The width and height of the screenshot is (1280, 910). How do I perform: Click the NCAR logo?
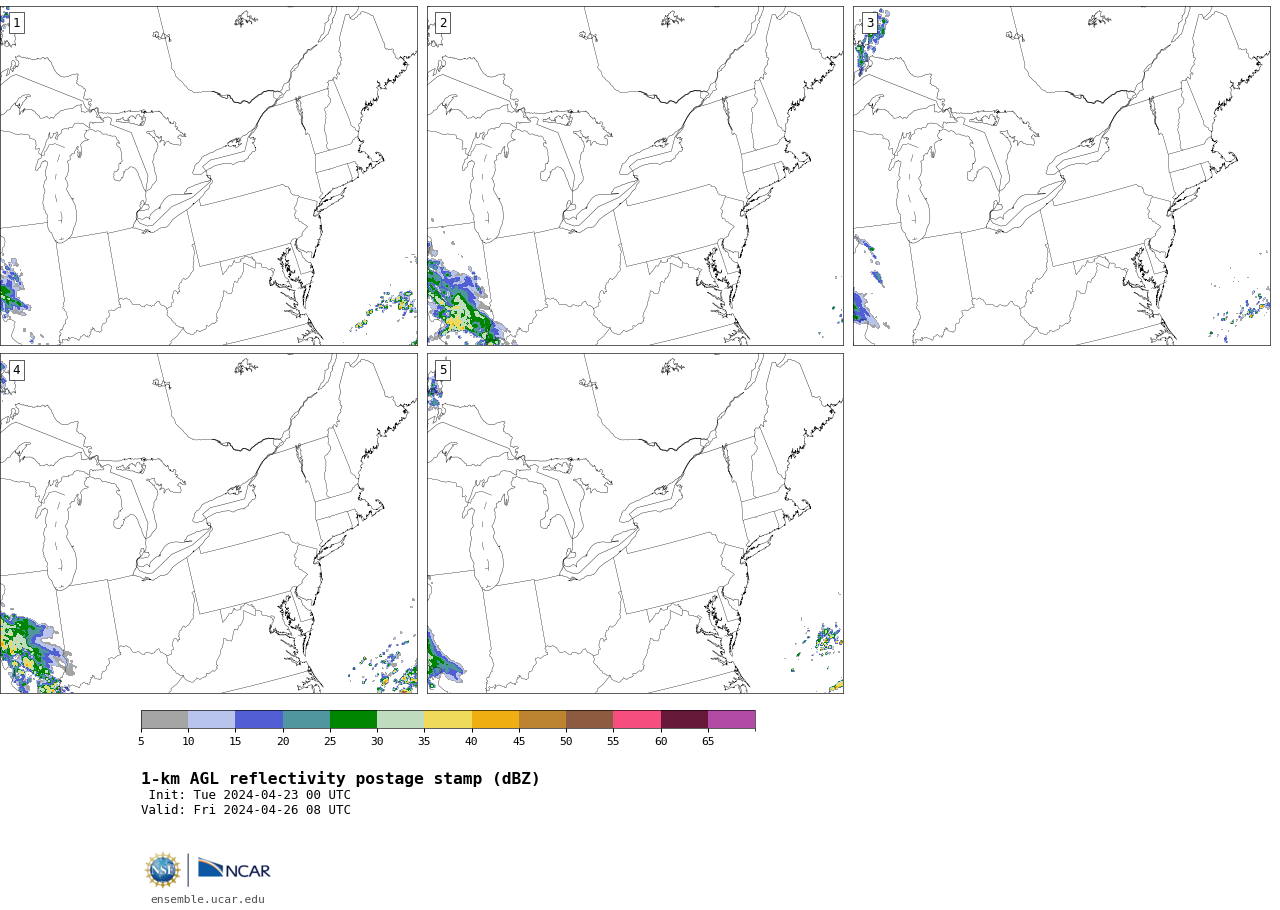click(234, 869)
